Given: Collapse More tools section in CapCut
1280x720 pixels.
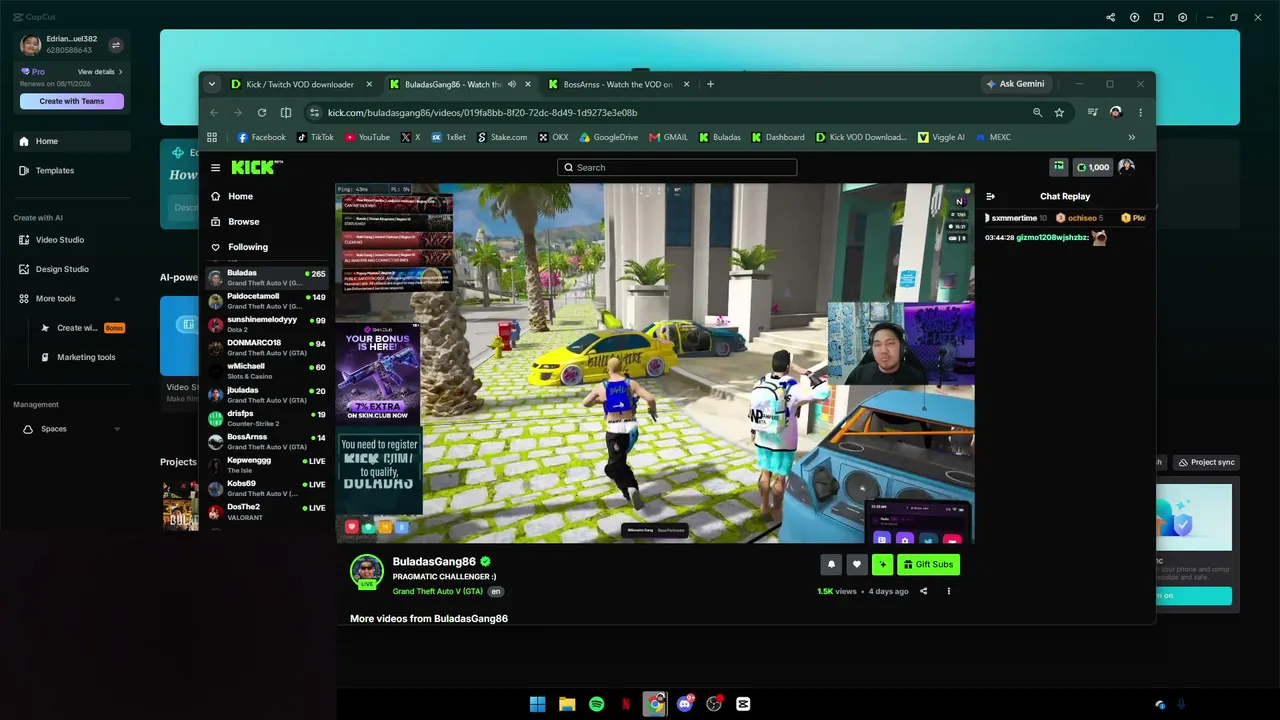Looking at the screenshot, I should click(x=117, y=299).
